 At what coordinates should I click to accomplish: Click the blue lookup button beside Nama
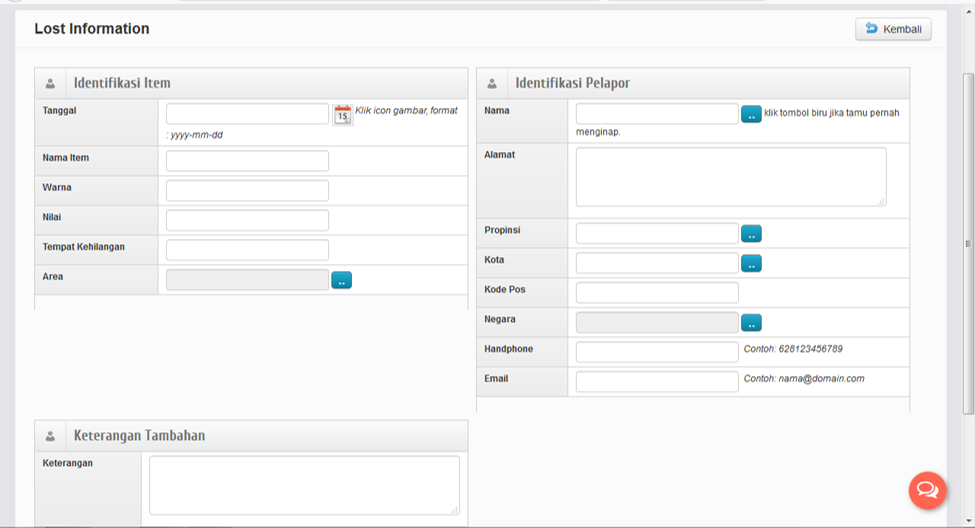click(751, 114)
